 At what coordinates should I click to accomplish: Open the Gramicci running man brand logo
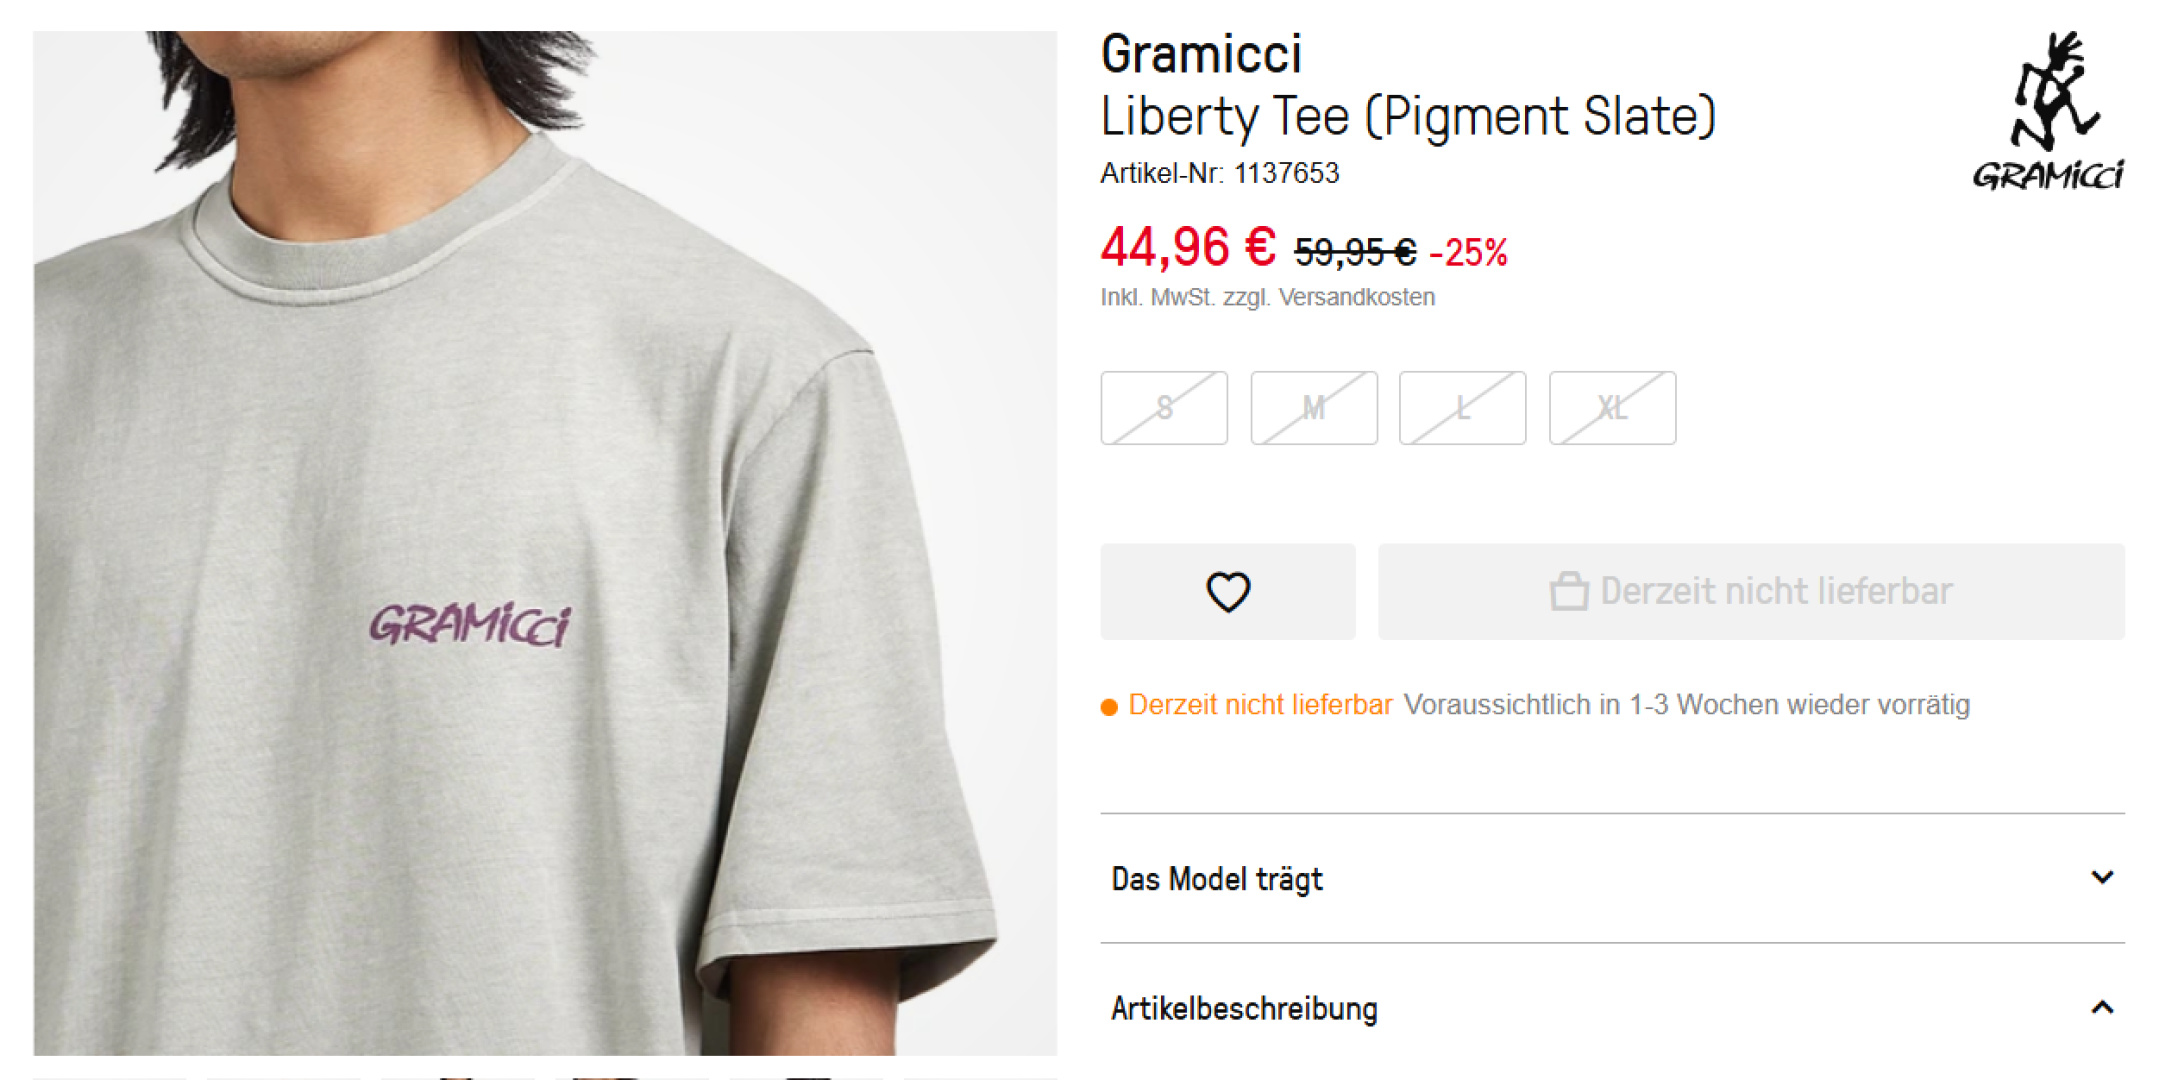[2048, 111]
